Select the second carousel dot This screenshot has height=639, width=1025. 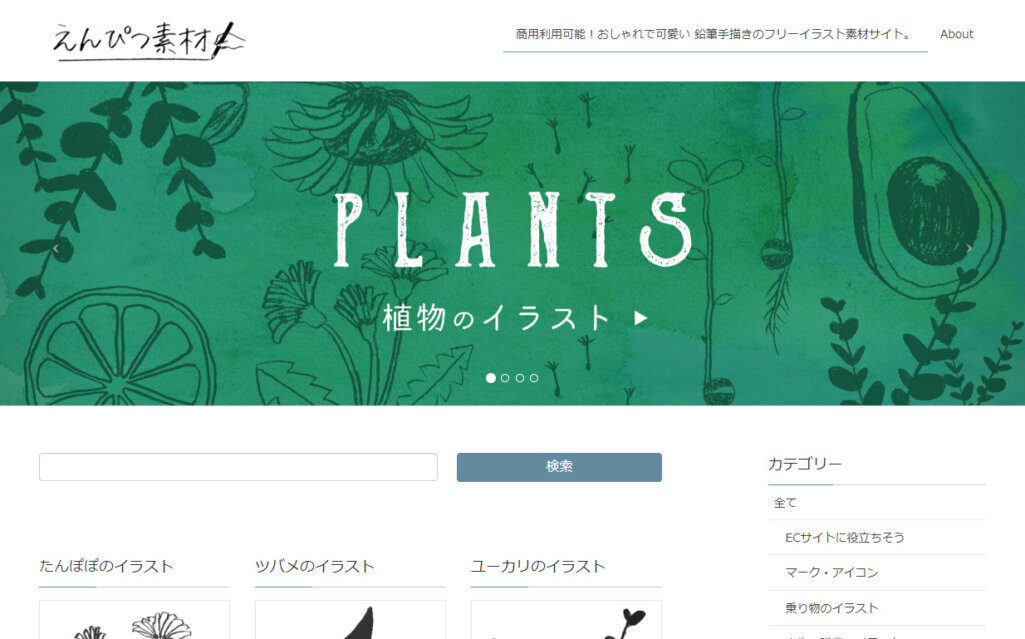505,378
